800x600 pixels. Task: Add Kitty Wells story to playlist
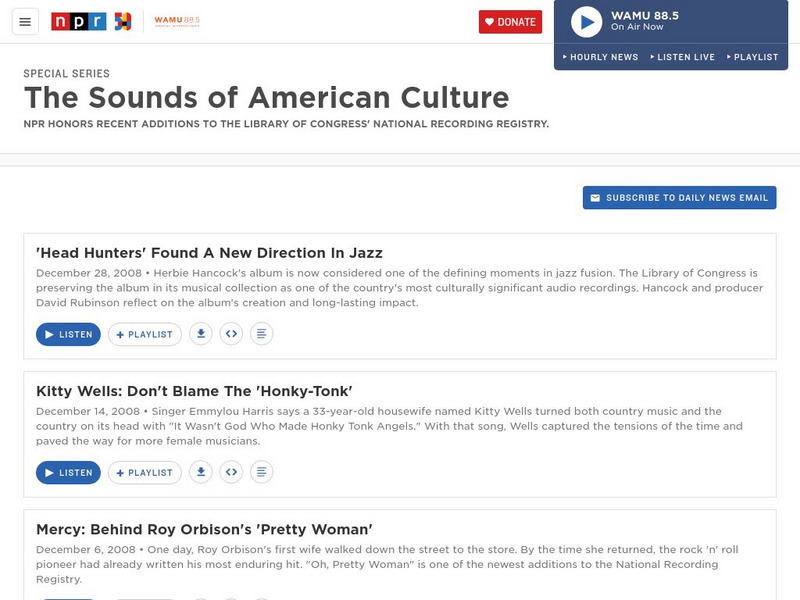145,472
